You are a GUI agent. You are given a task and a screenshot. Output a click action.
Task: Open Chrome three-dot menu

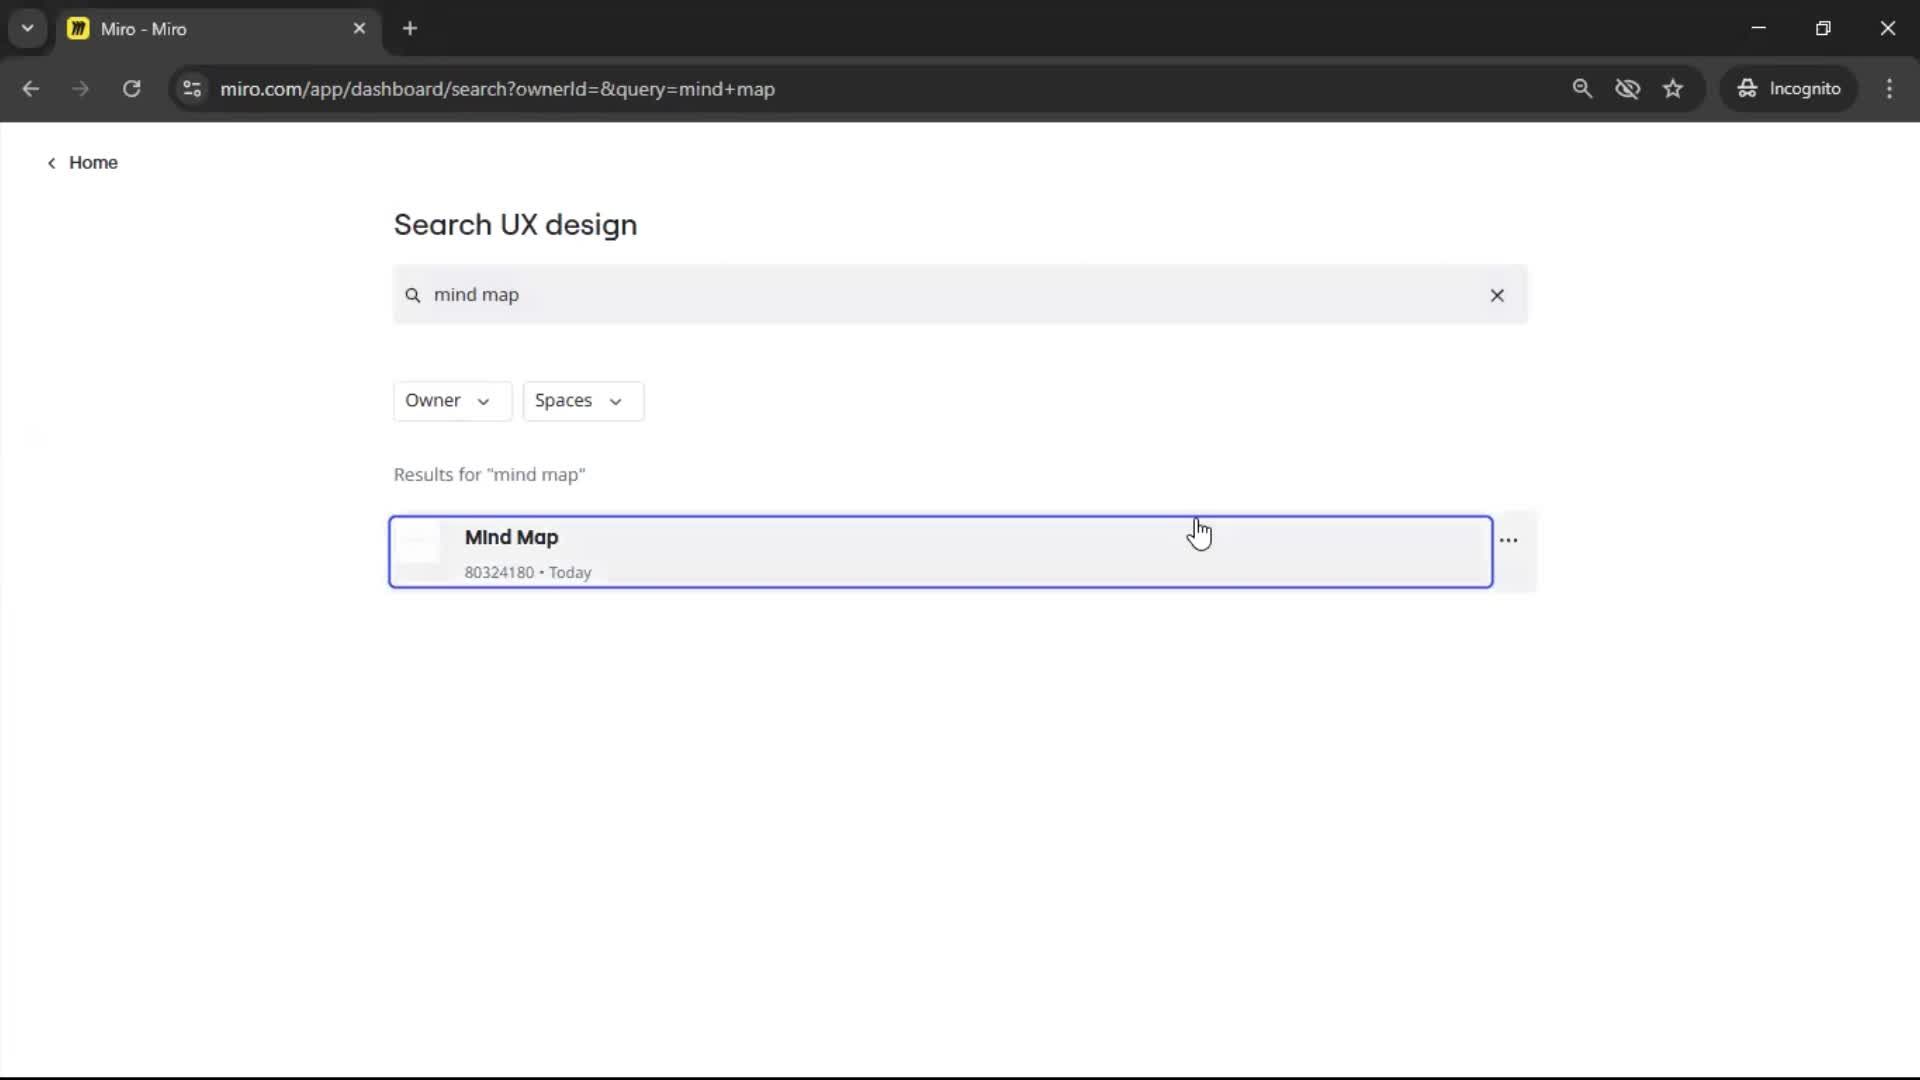[1889, 88]
